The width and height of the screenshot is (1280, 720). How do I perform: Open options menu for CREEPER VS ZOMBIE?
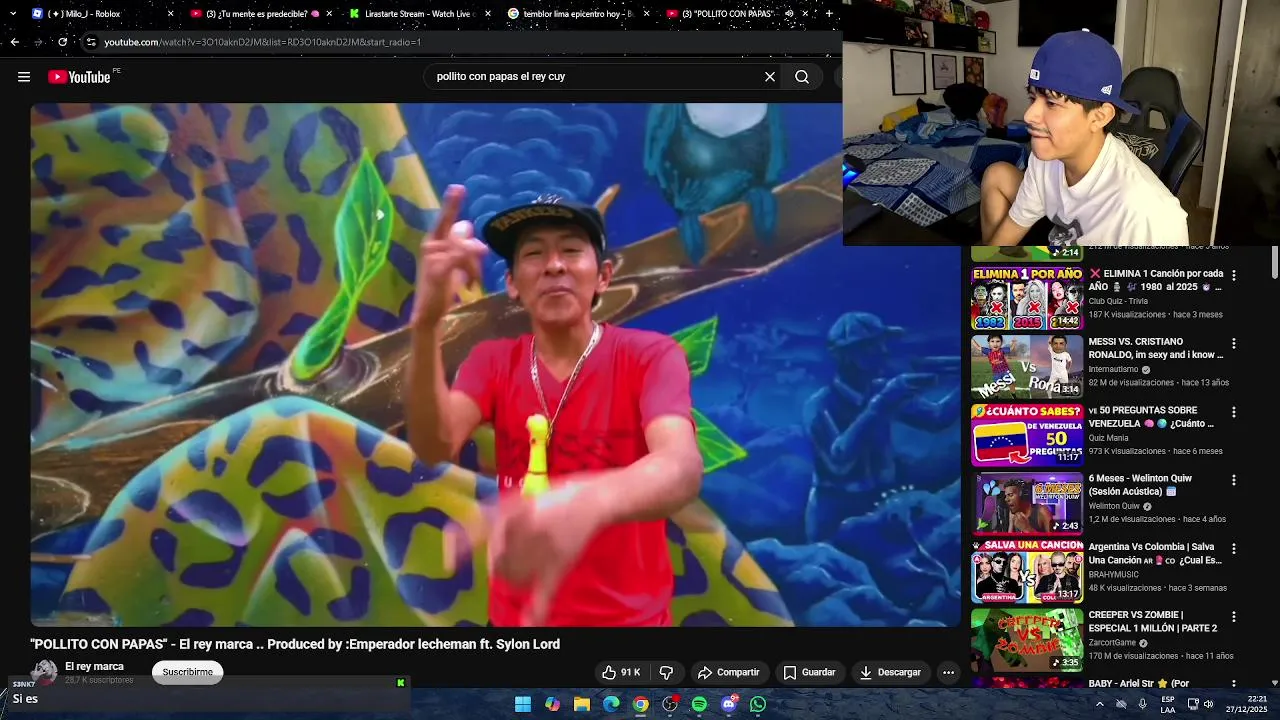(x=1233, y=617)
